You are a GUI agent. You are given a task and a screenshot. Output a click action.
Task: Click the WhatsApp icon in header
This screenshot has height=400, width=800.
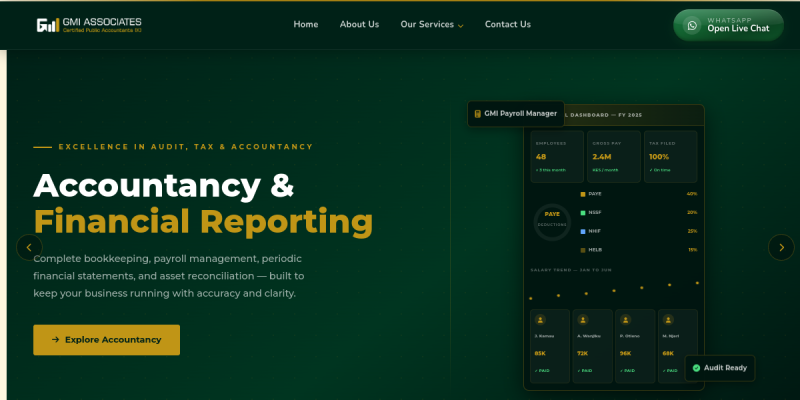[x=692, y=25]
